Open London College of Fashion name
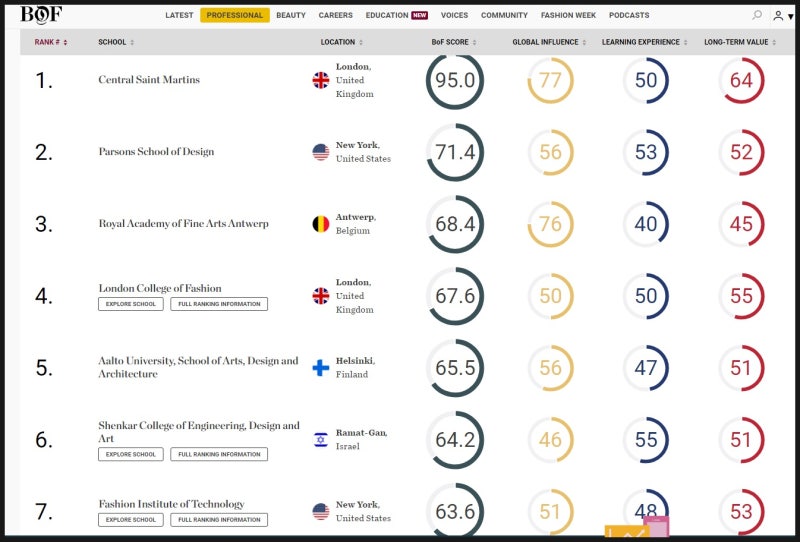The width and height of the screenshot is (800, 542). pos(160,288)
